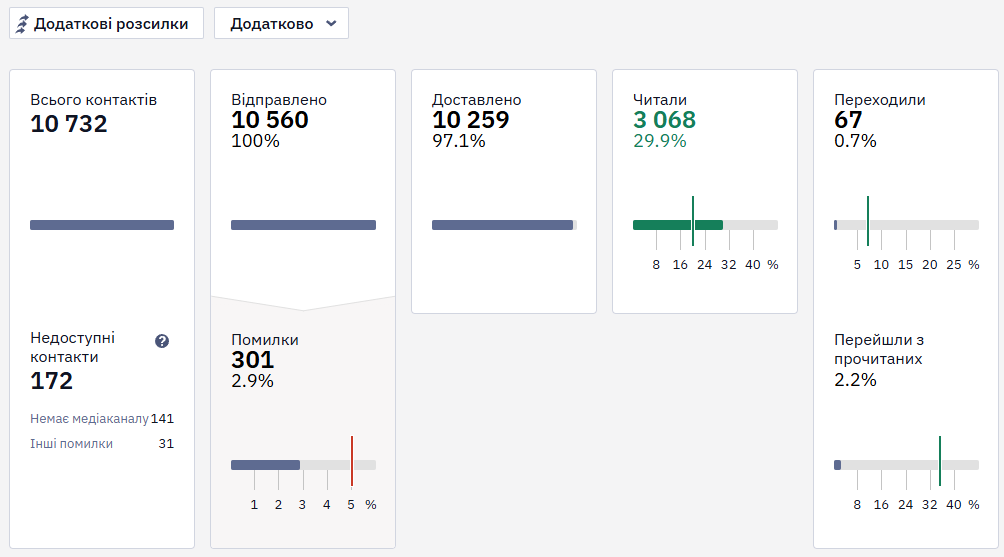Screen dimensions: 1004x557
Task: Click the Перейшли з прочитаних label
Action: click(x=879, y=350)
